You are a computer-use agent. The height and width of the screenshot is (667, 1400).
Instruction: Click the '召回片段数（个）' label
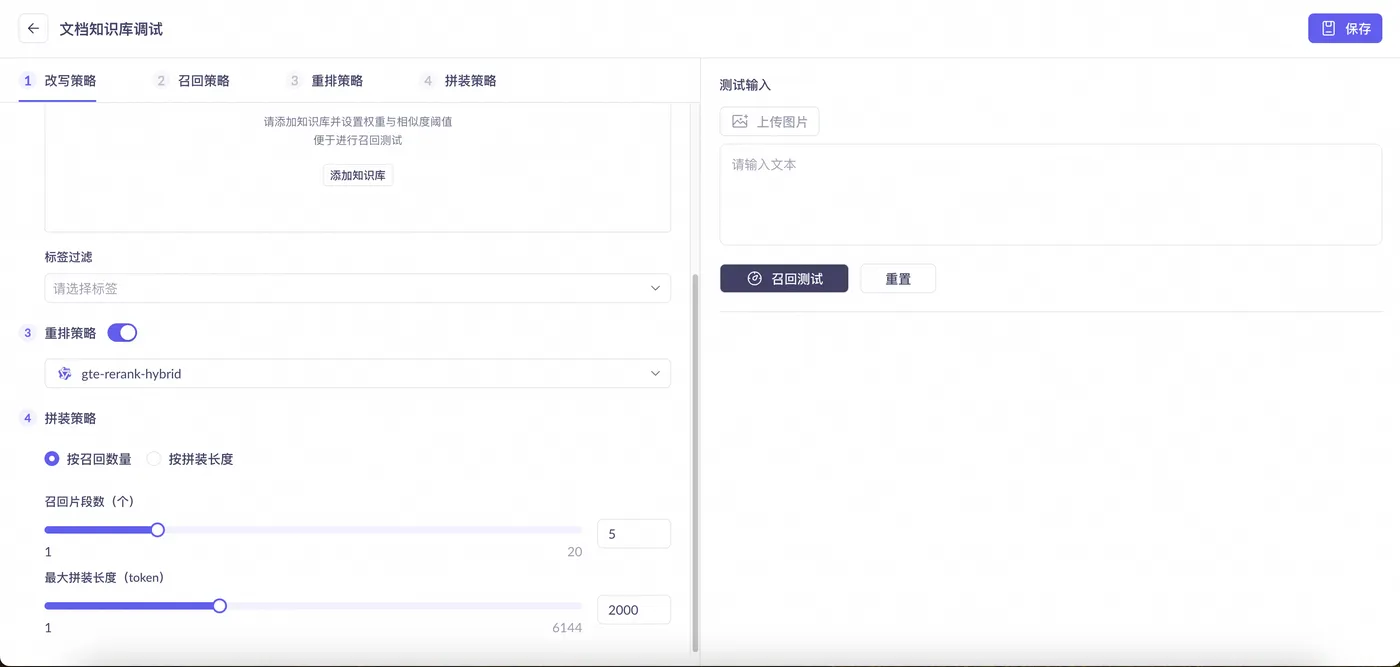pos(90,501)
